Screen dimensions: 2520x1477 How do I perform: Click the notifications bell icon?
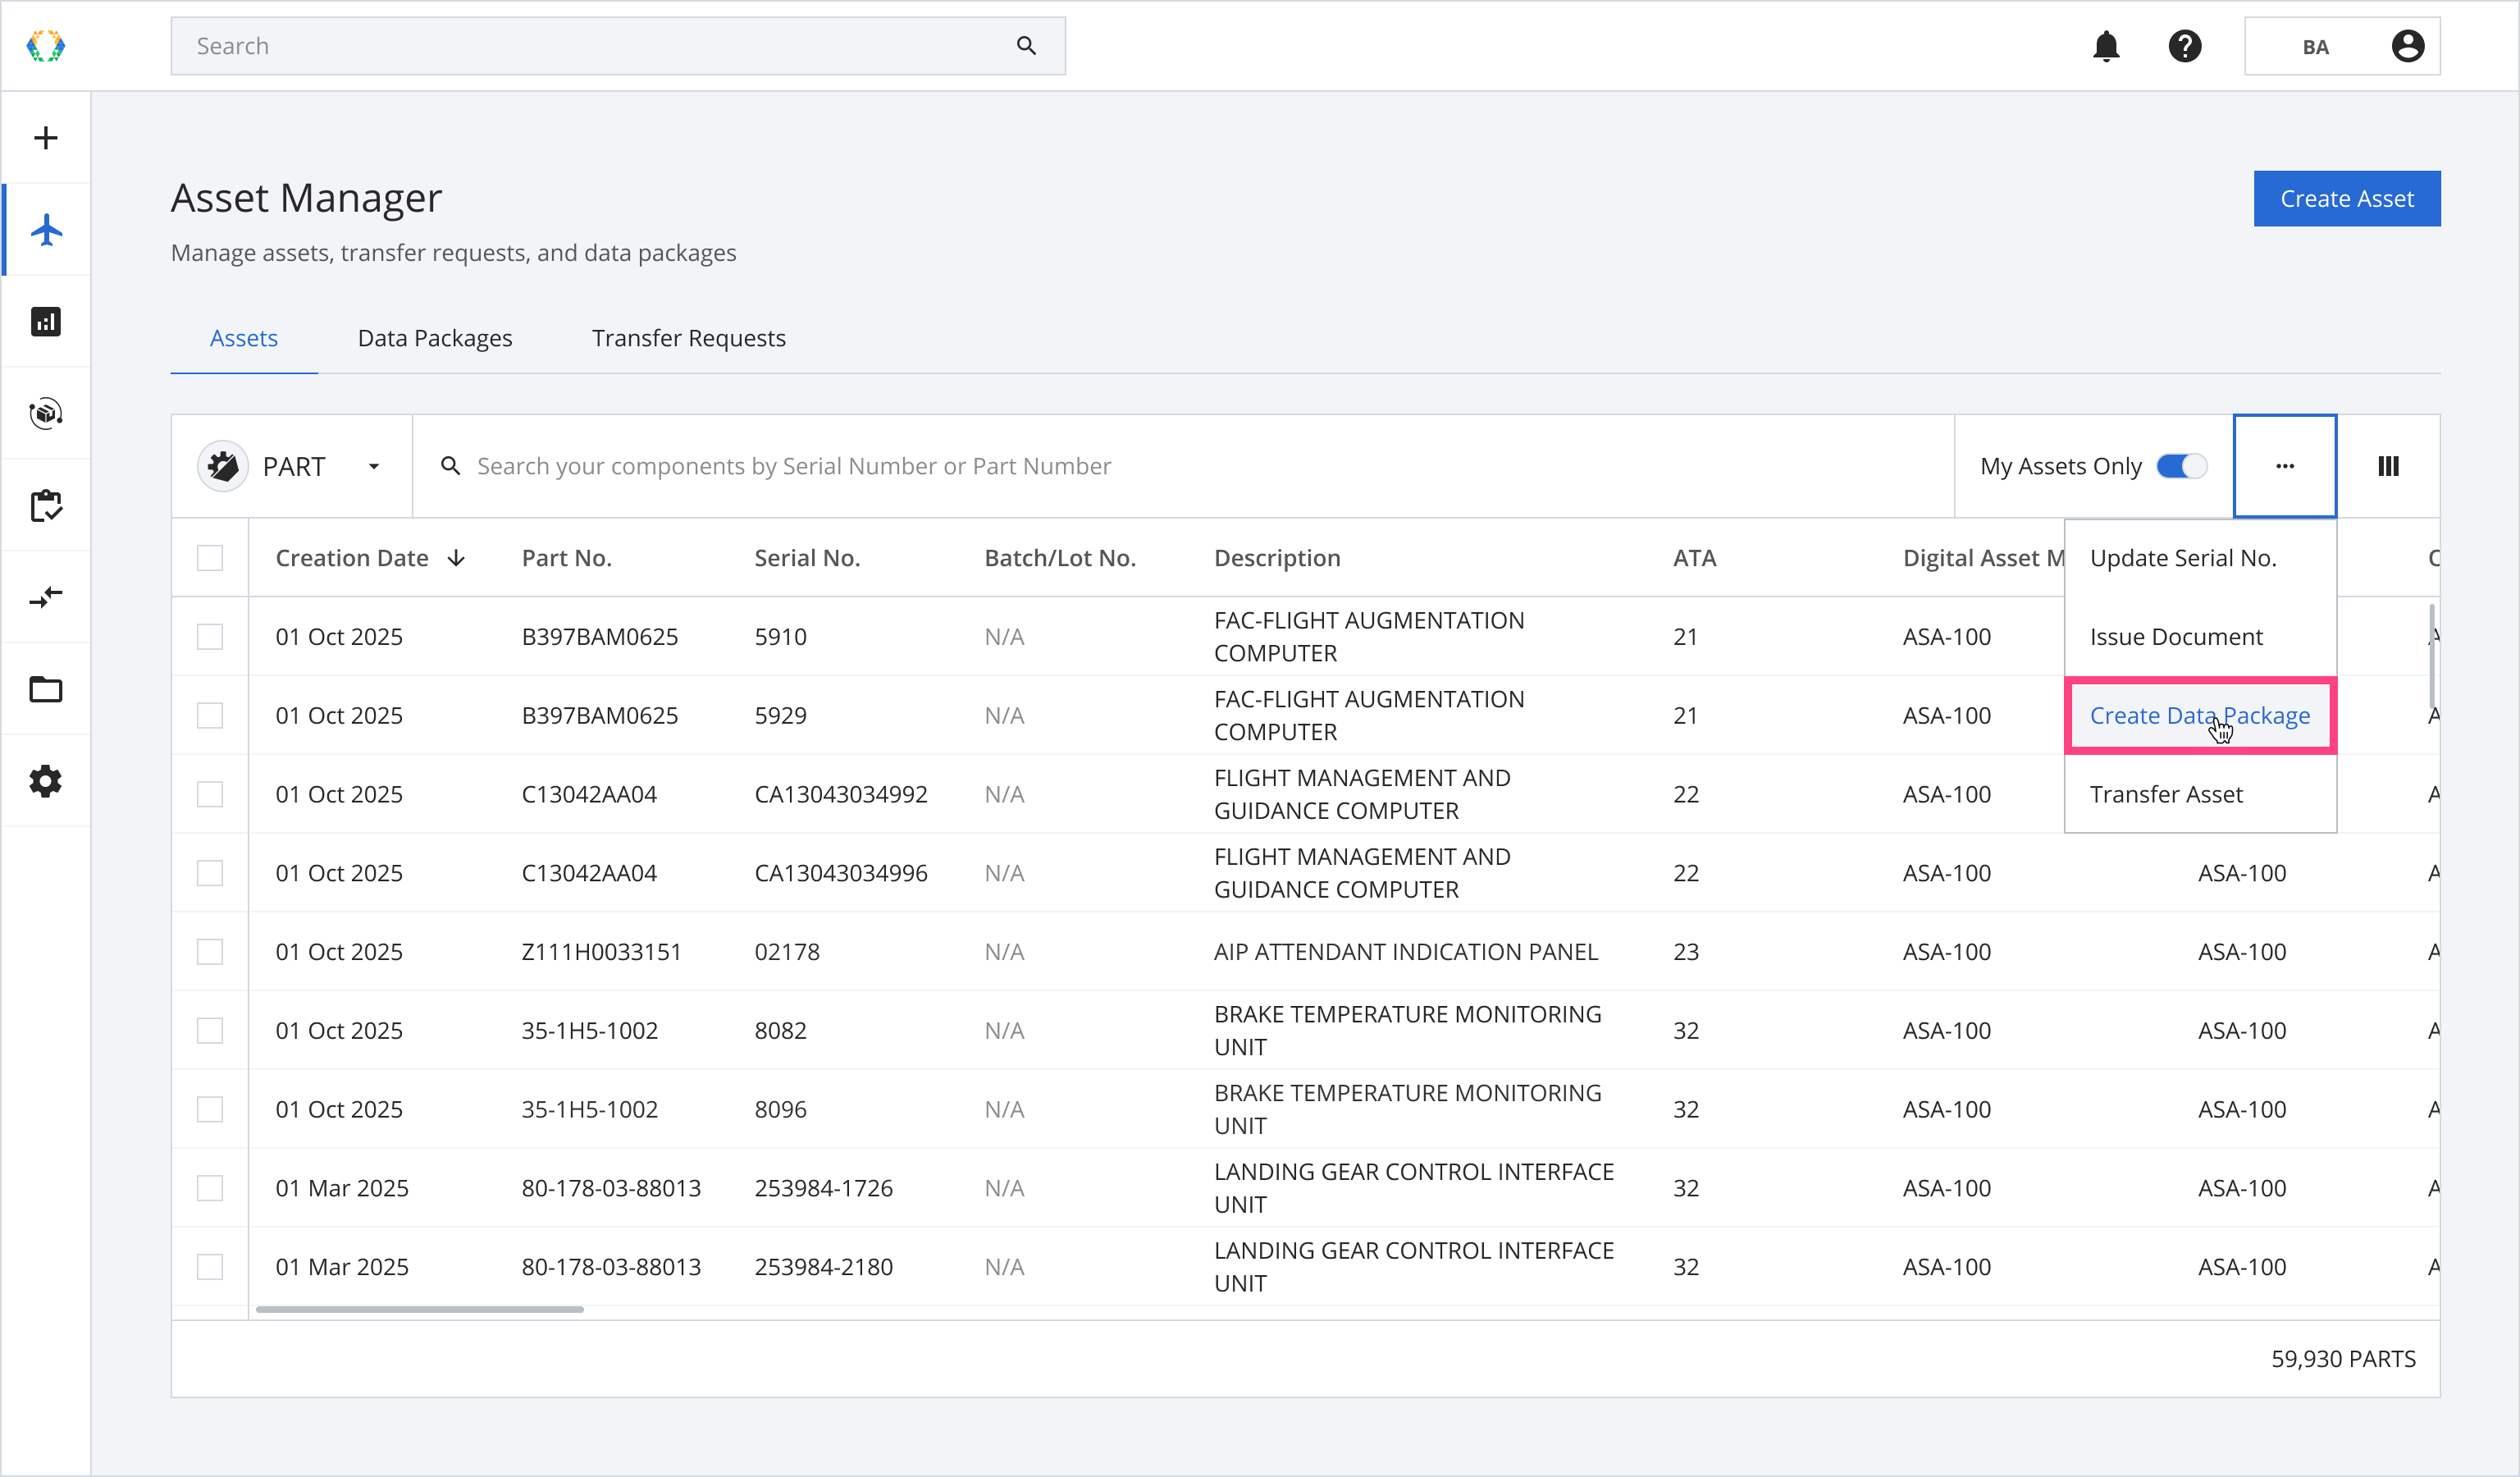2106,46
